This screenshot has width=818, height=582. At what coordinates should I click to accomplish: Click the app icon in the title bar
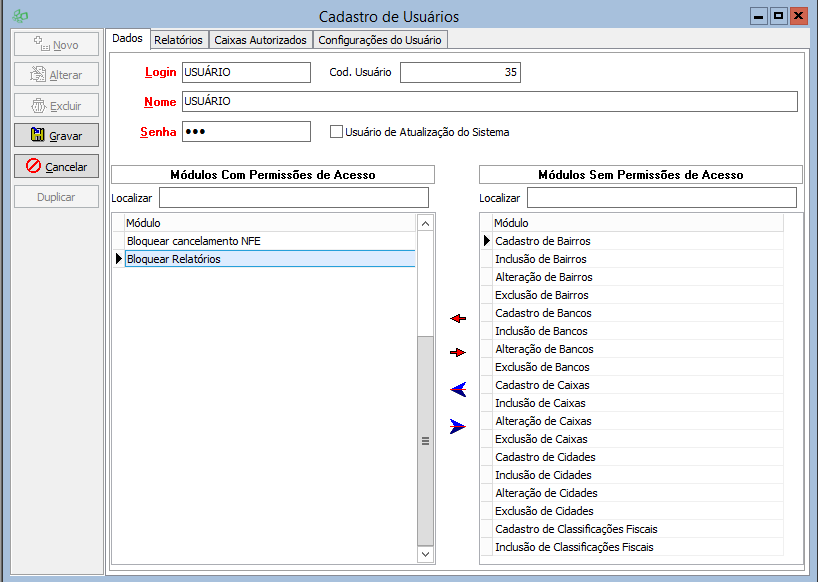click(19, 17)
